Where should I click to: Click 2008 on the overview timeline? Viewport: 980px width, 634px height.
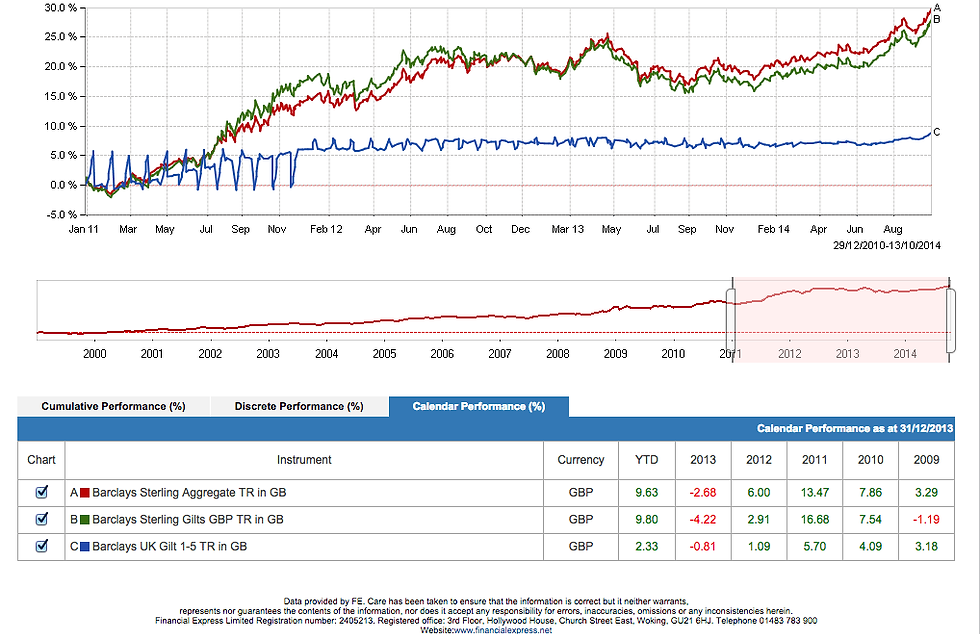(x=558, y=354)
